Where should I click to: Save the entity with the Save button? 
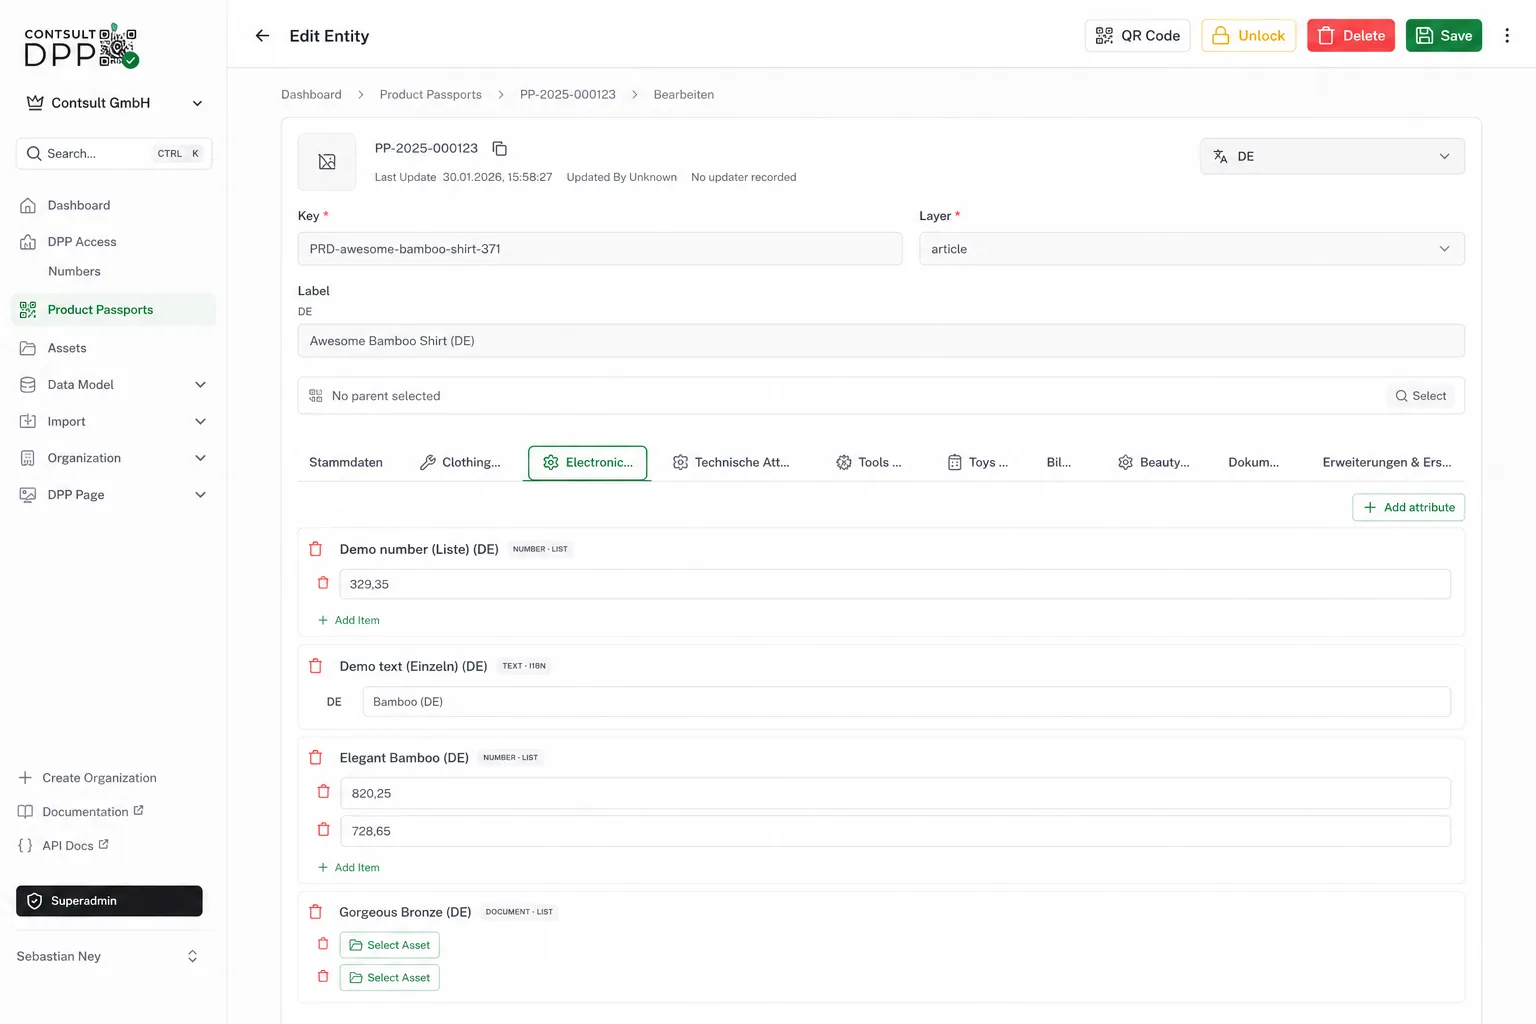(x=1443, y=36)
